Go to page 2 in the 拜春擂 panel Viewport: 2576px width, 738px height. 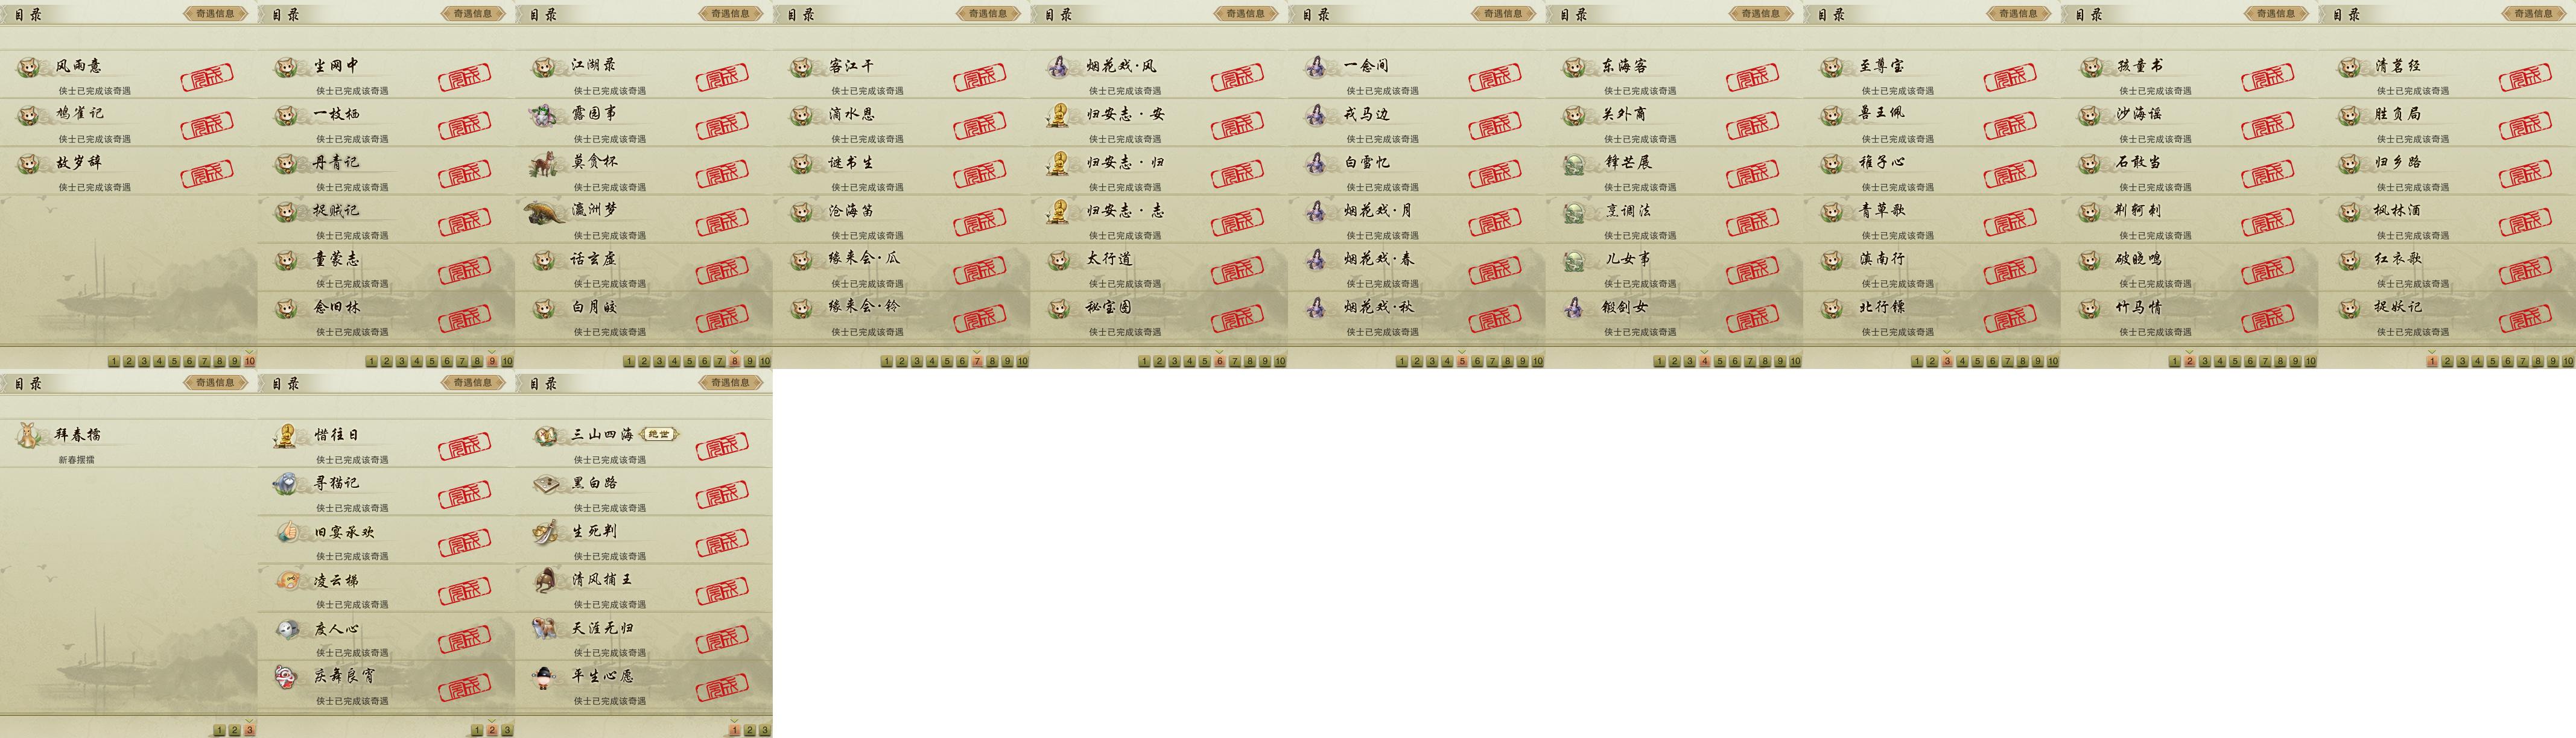[234, 730]
